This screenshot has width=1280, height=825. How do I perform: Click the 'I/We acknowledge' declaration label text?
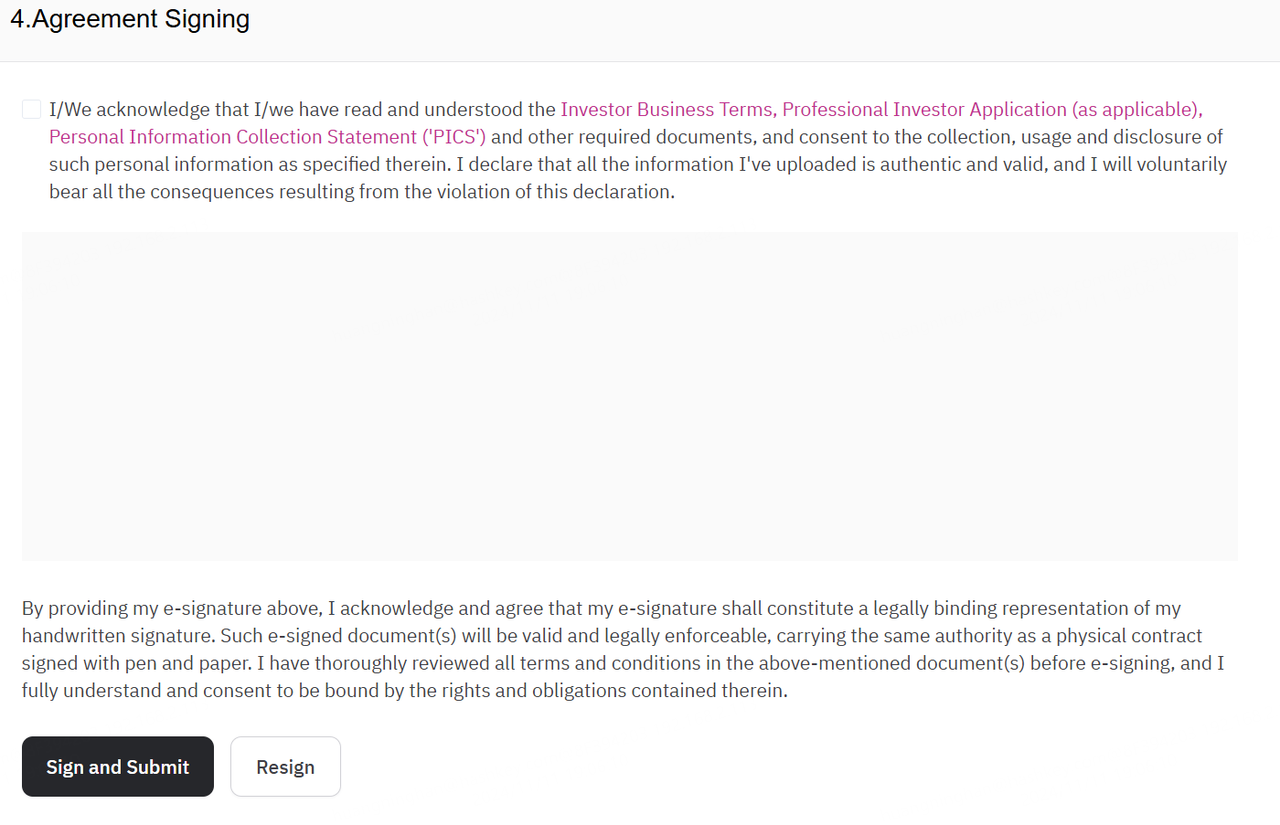click(129, 109)
